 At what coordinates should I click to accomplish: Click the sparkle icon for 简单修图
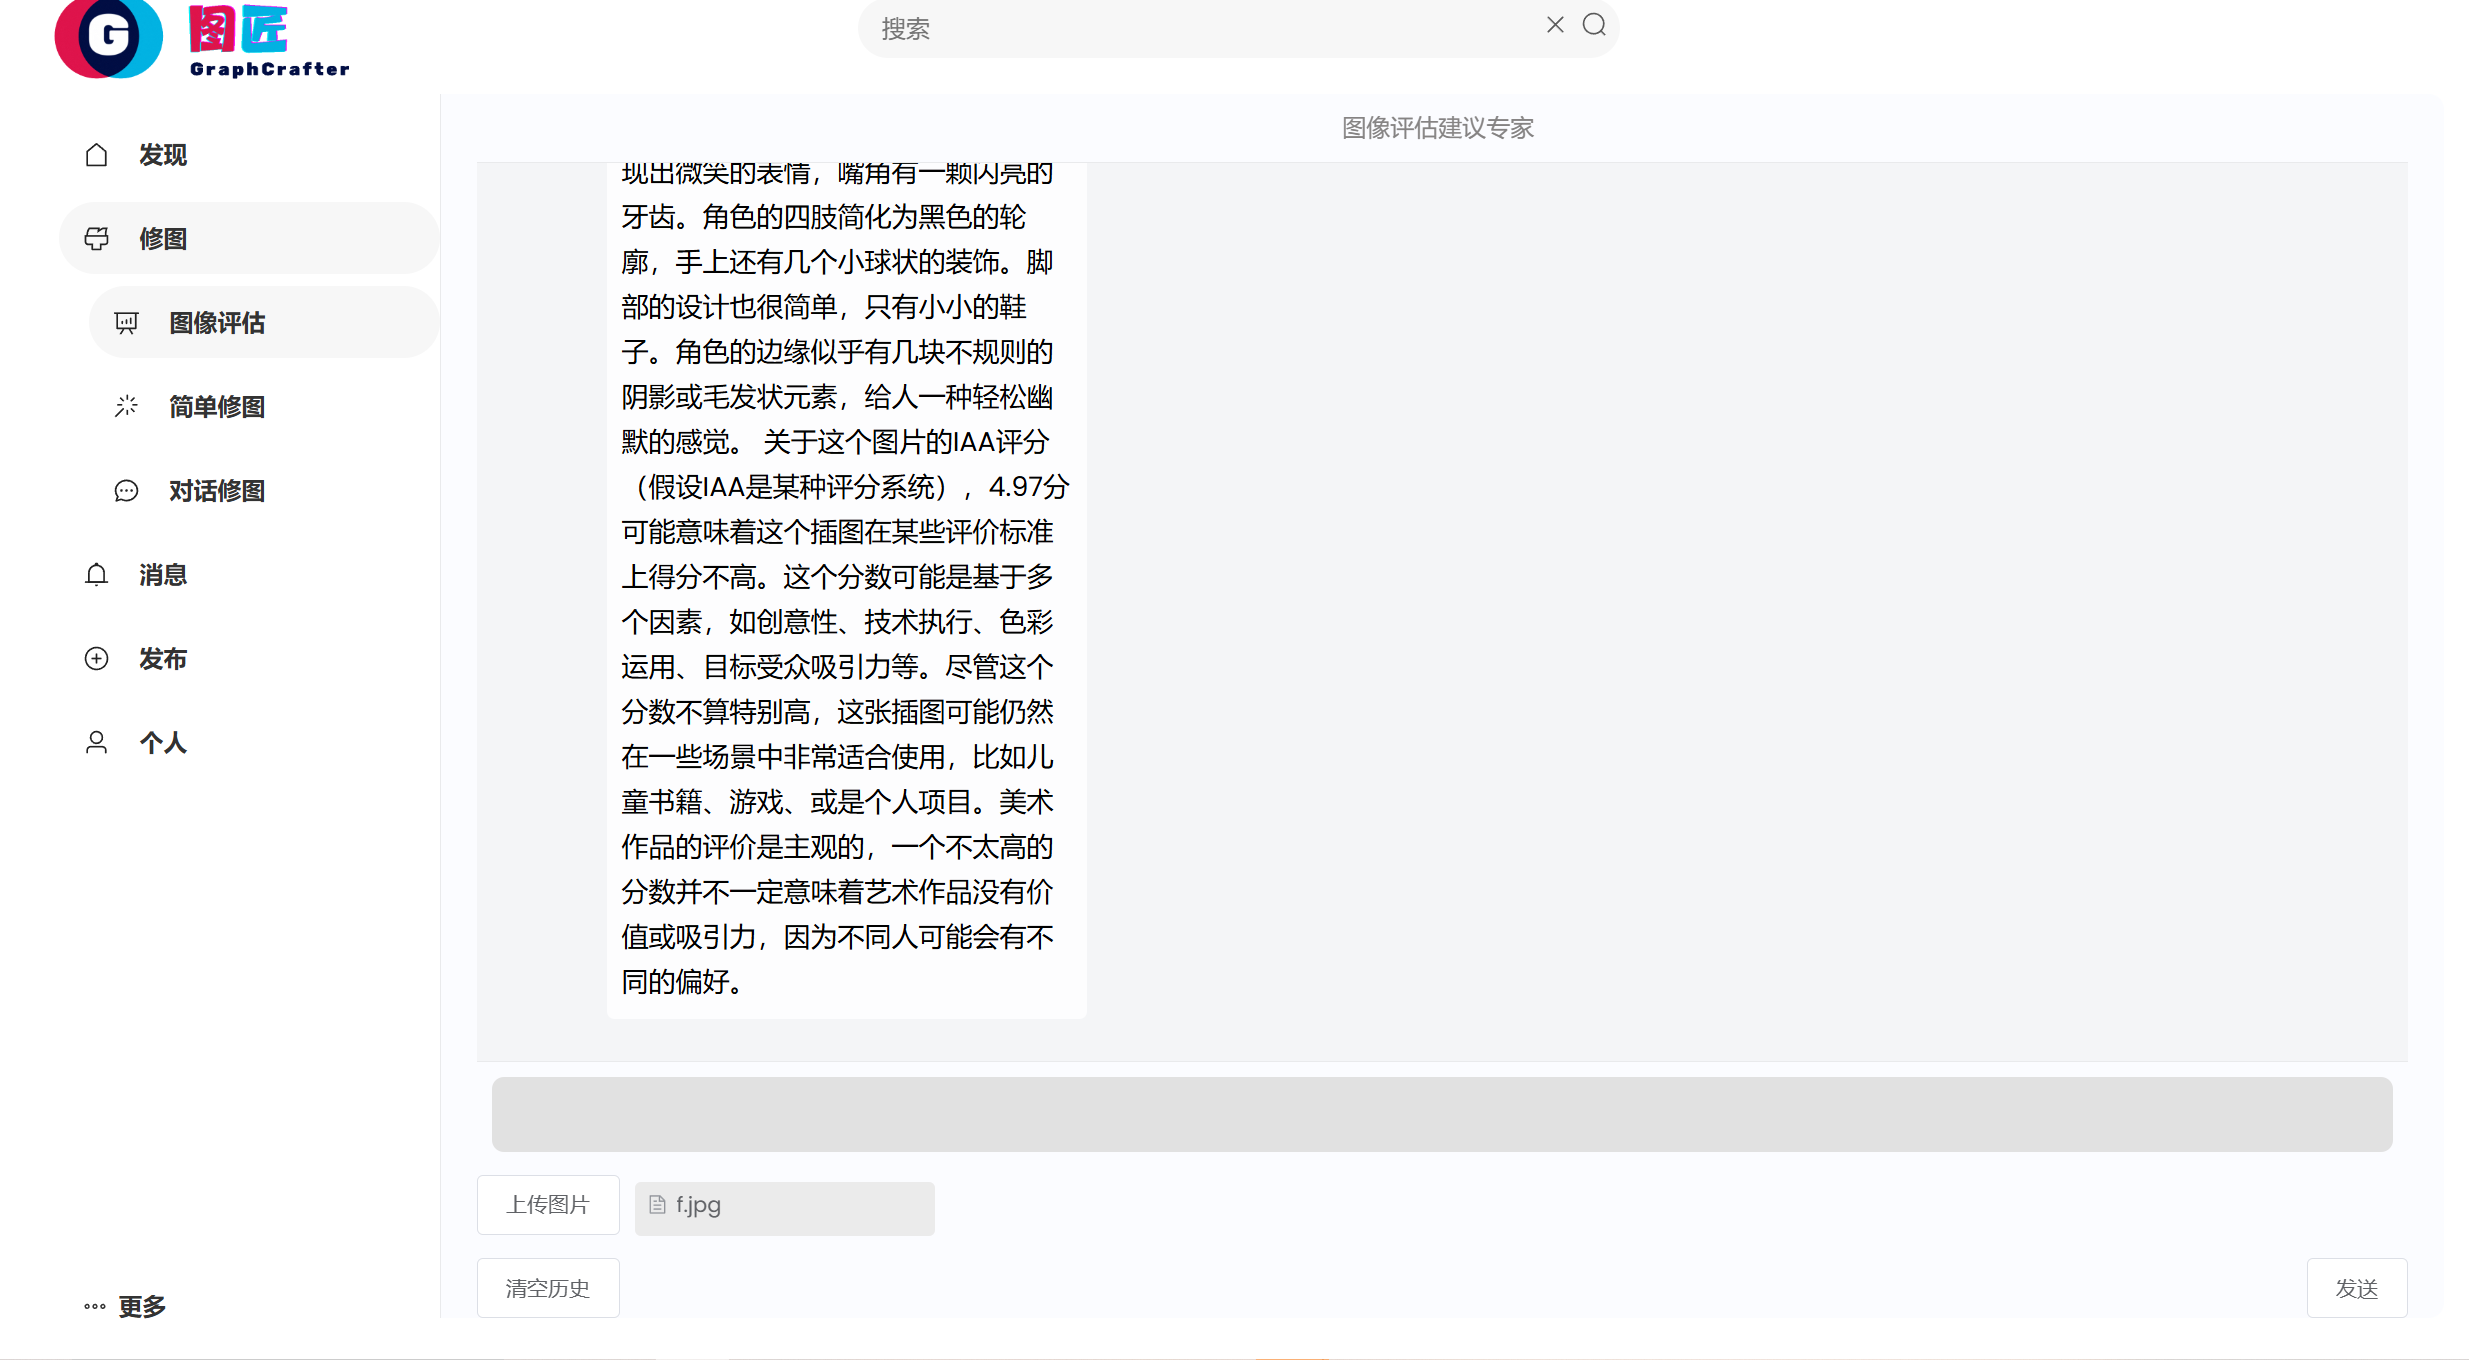[126, 406]
